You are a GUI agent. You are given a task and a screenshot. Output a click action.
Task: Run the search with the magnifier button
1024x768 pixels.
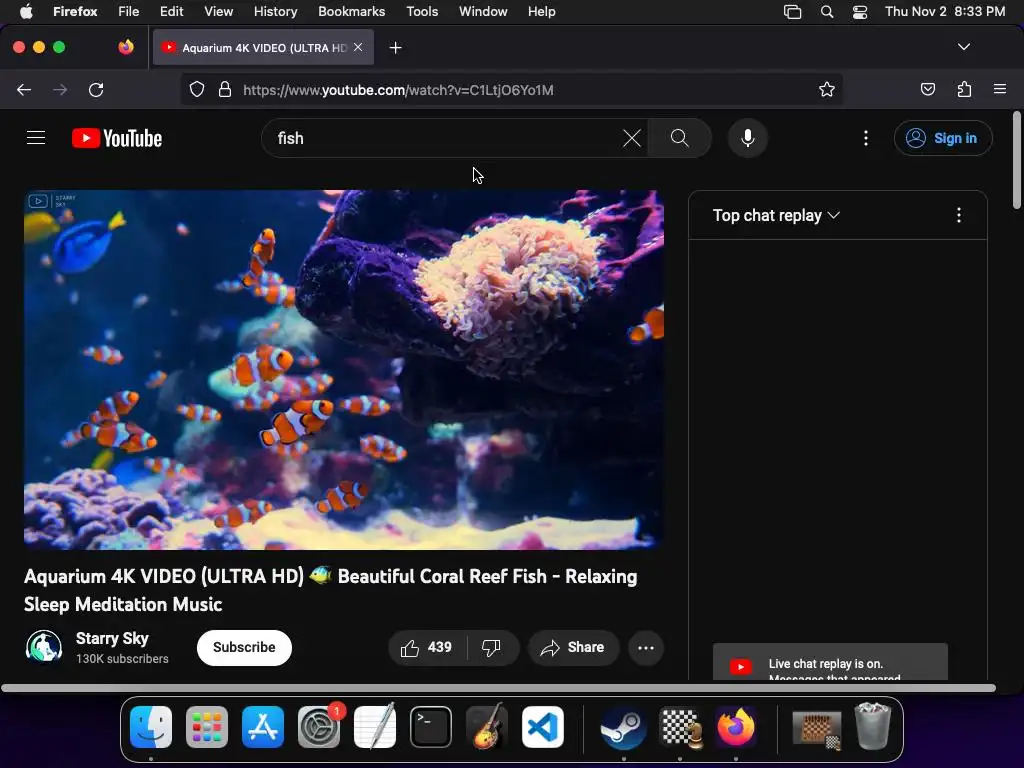click(x=679, y=138)
